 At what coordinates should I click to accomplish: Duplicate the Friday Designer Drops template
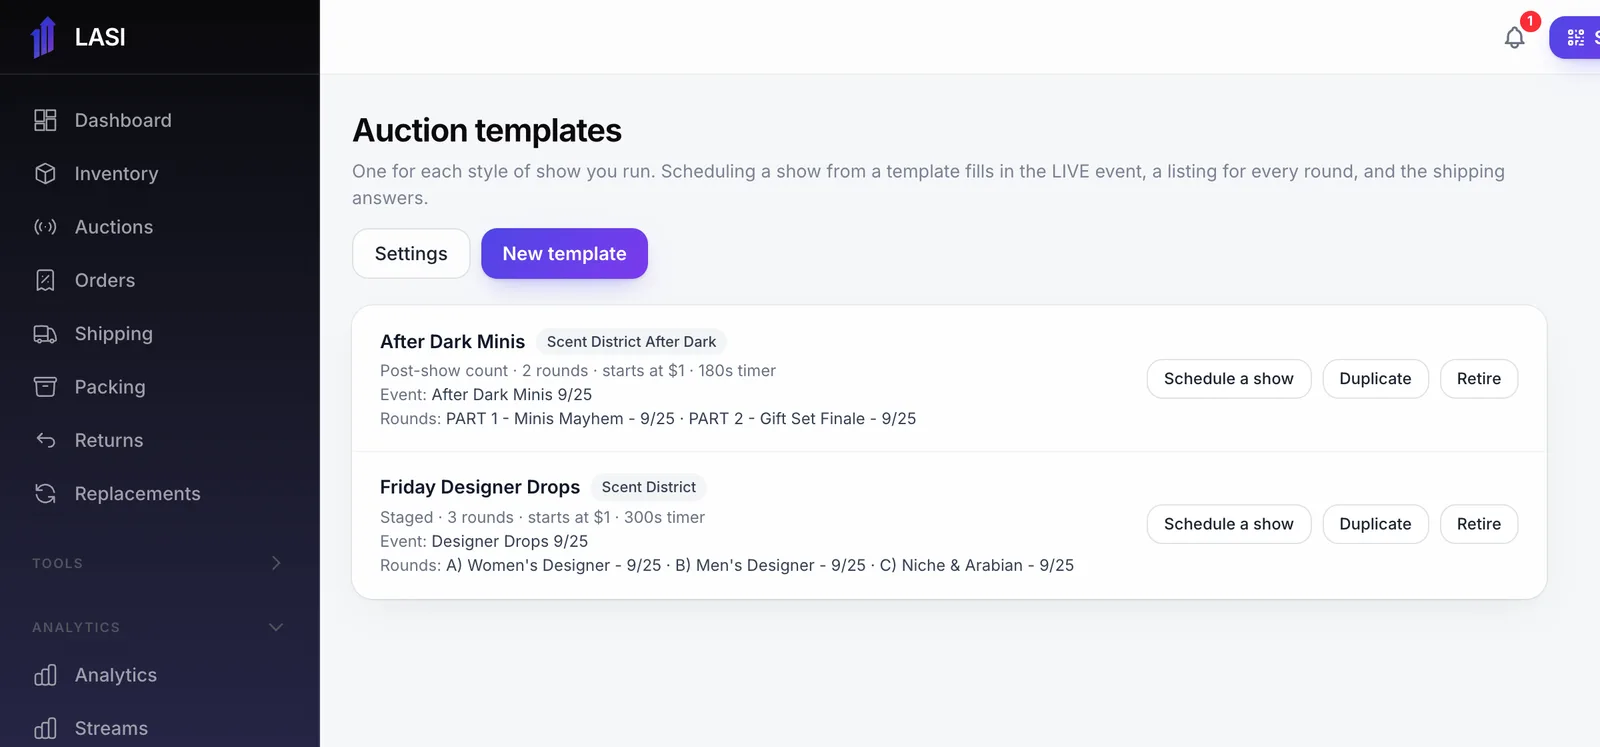coord(1375,524)
